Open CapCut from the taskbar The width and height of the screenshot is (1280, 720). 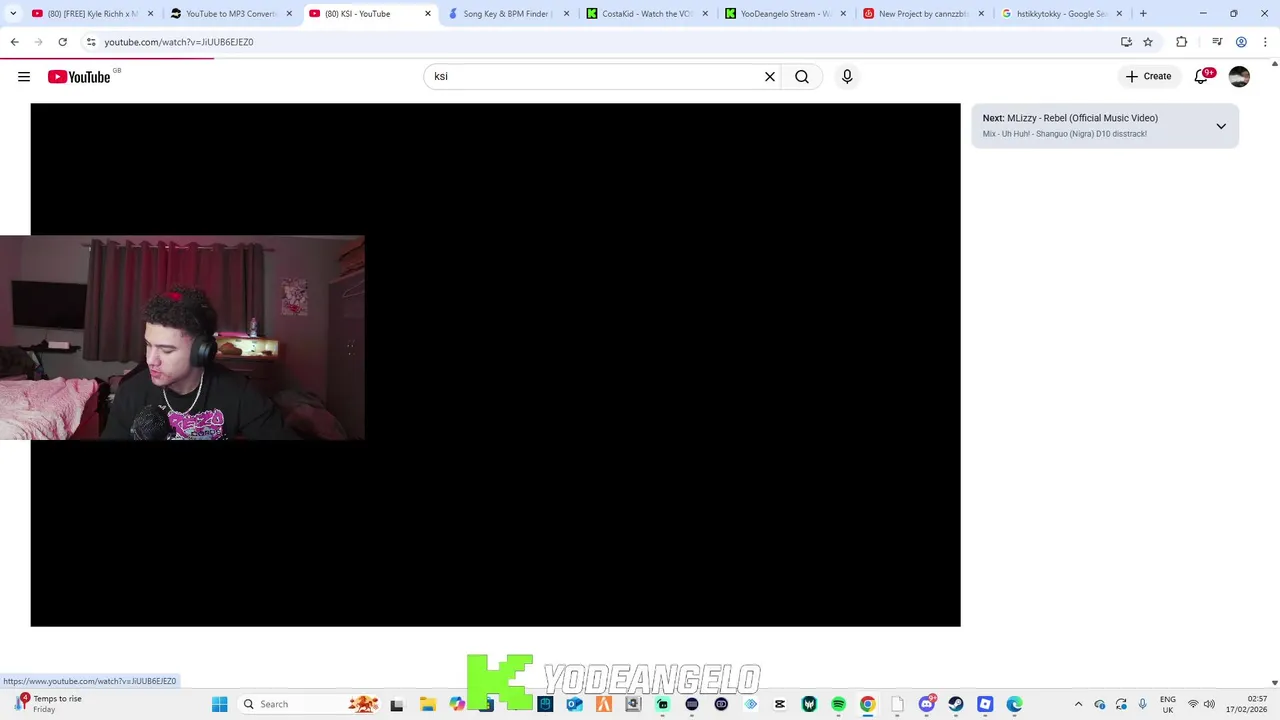click(780, 704)
